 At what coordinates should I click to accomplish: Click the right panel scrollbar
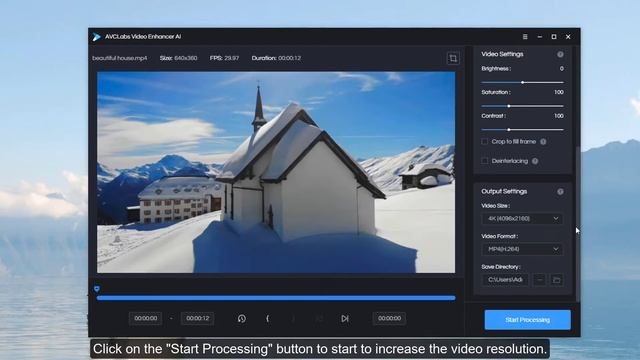[578, 224]
